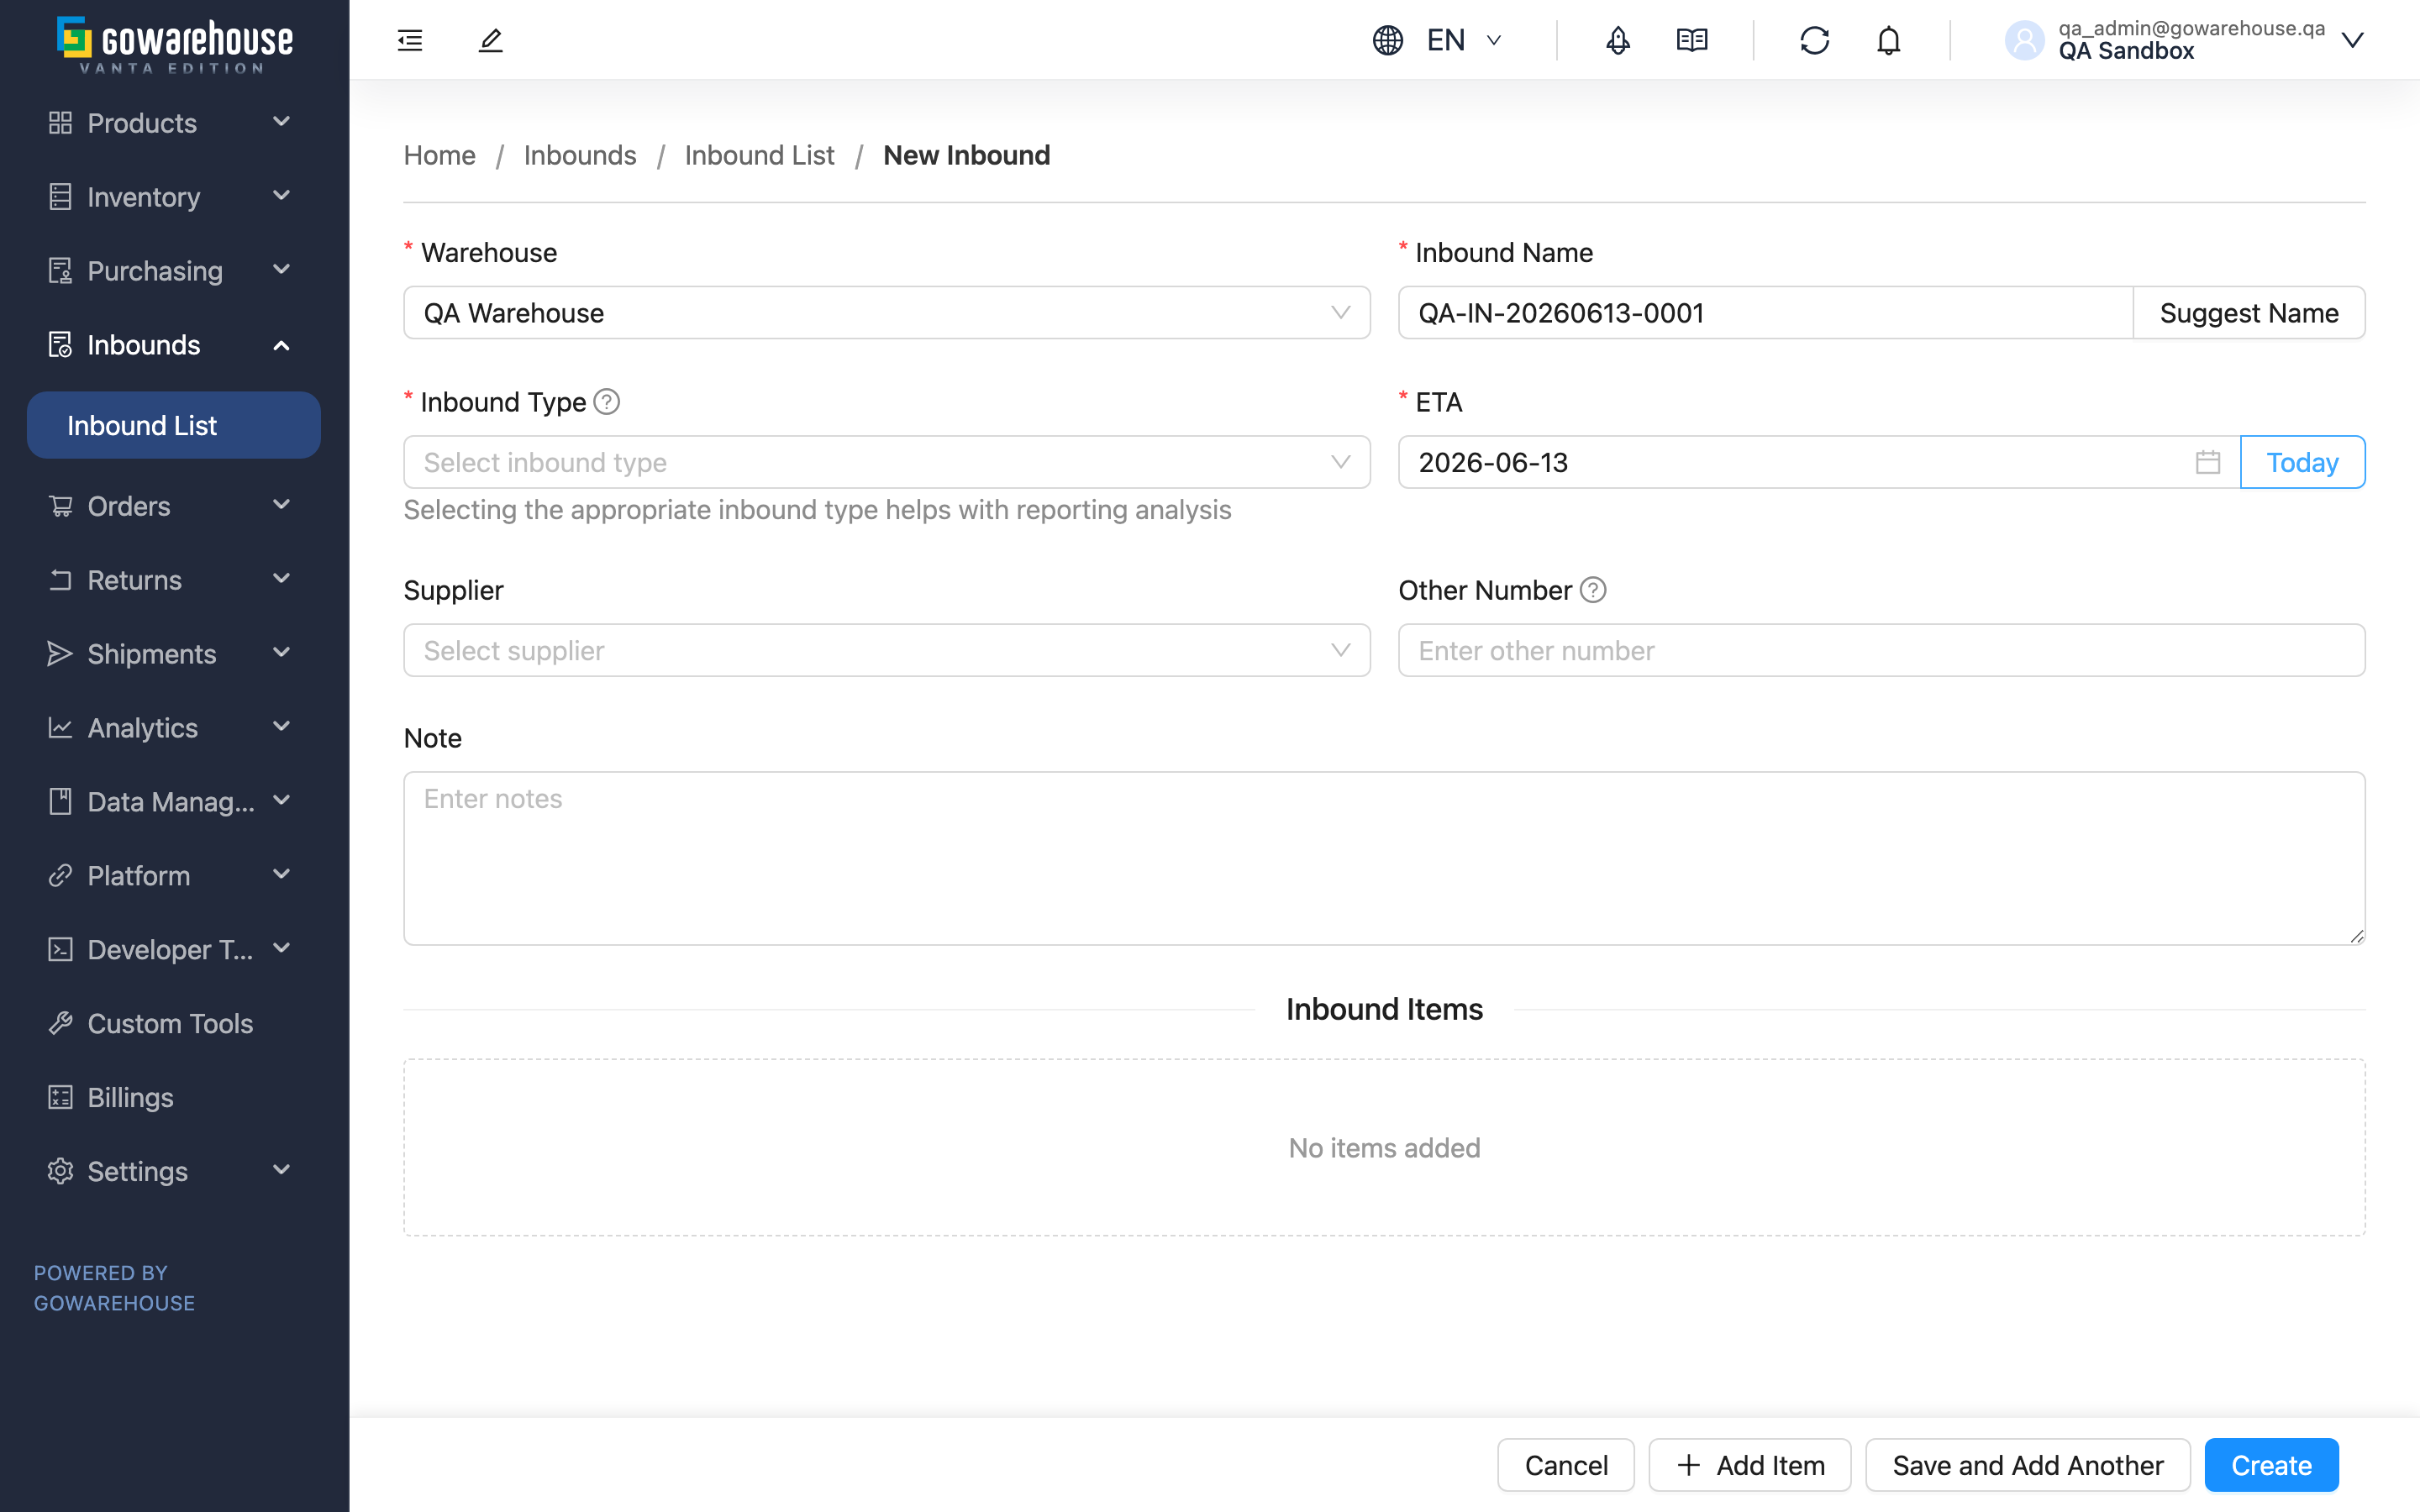Image resolution: width=2420 pixels, height=1512 pixels.
Task: Click Save and Add Another
Action: coord(2028,1465)
